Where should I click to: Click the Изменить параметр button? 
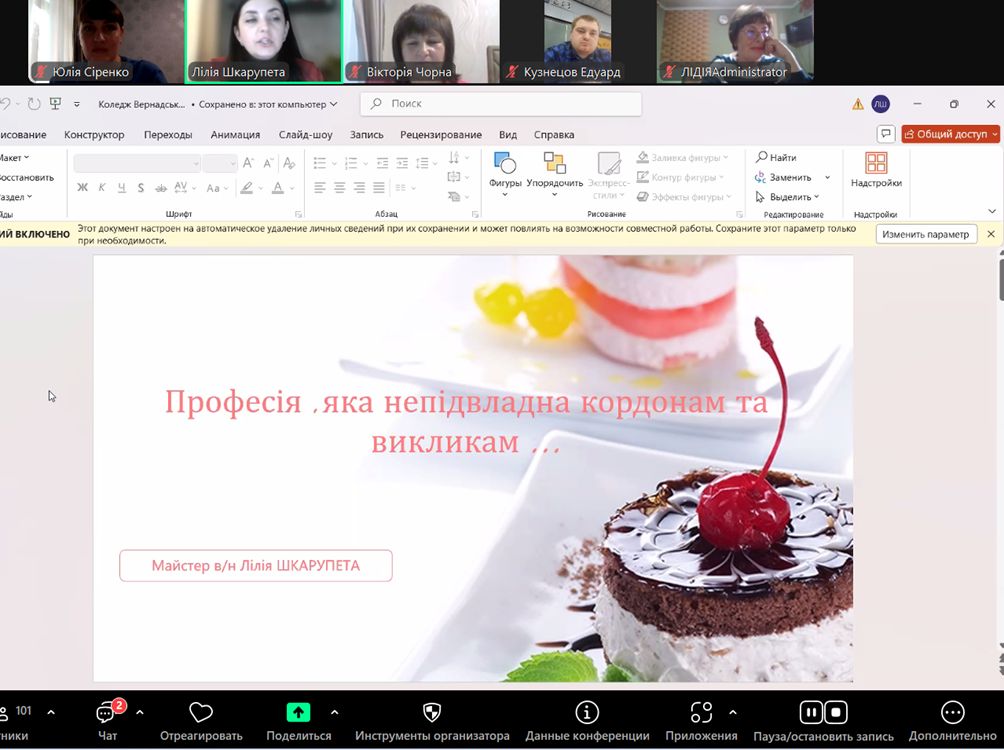[925, 234]
